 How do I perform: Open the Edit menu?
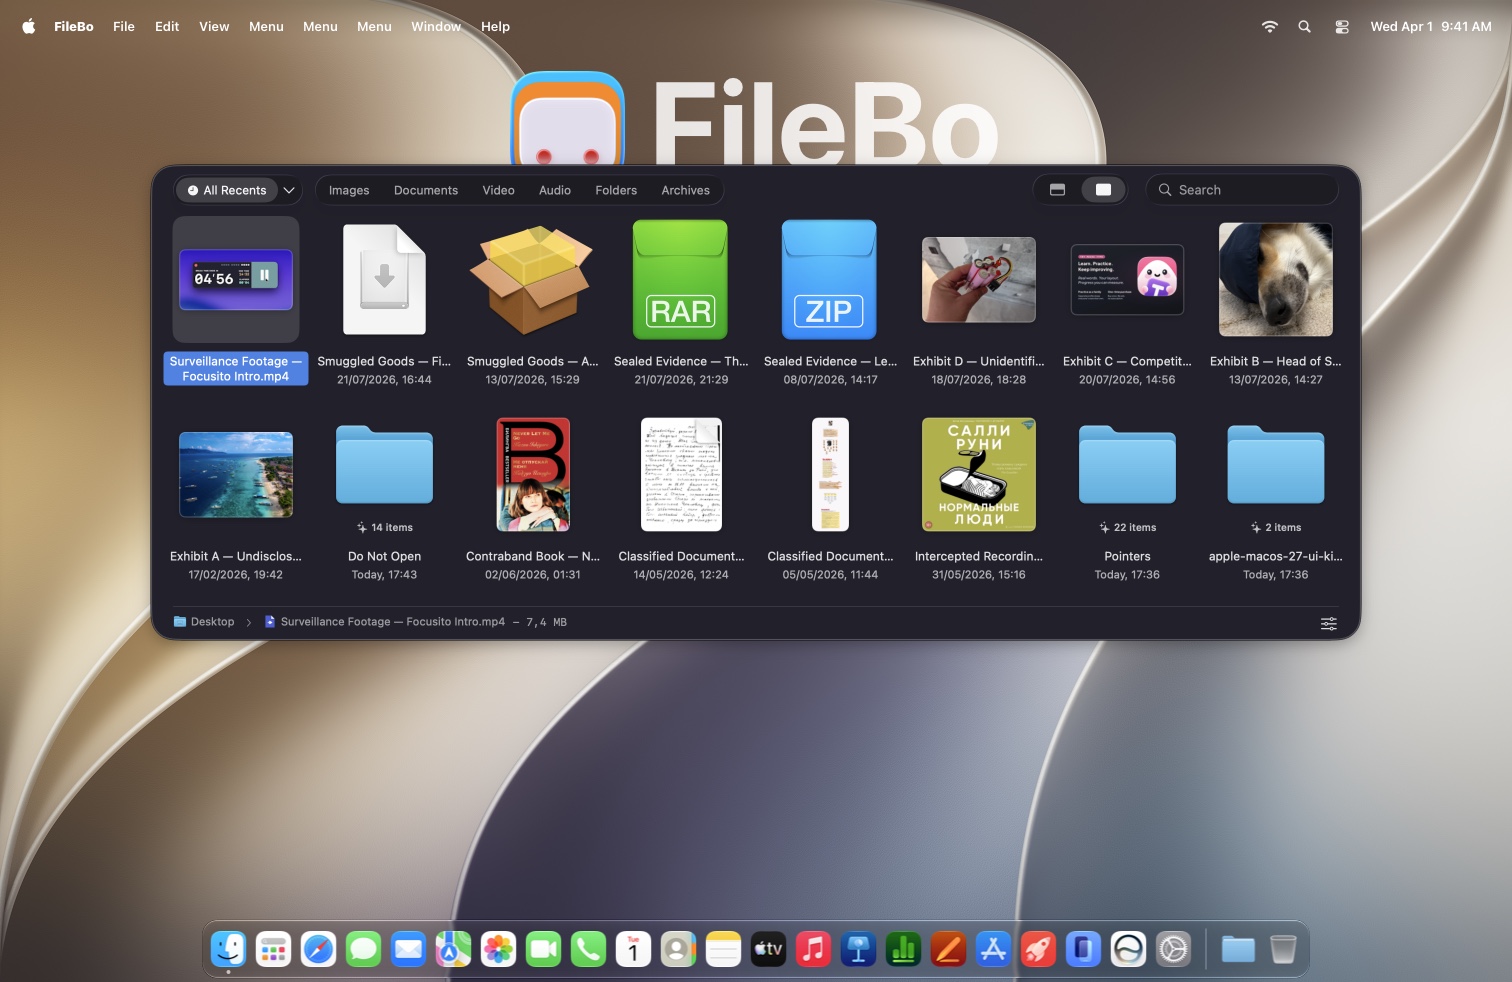(x=167, y=27)
